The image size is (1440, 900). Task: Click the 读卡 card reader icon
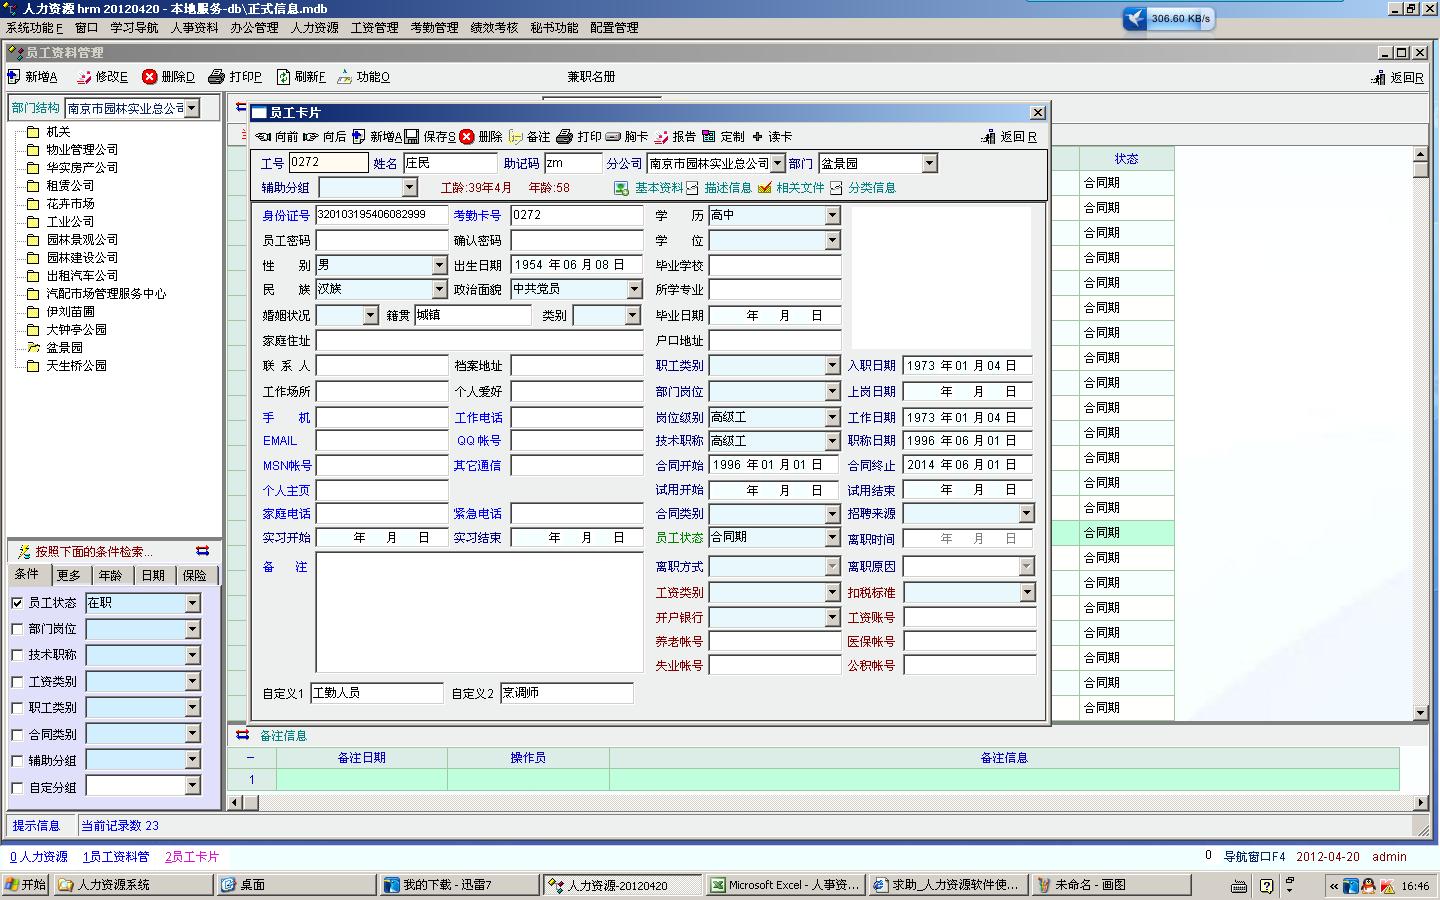[x=758, y=137]
